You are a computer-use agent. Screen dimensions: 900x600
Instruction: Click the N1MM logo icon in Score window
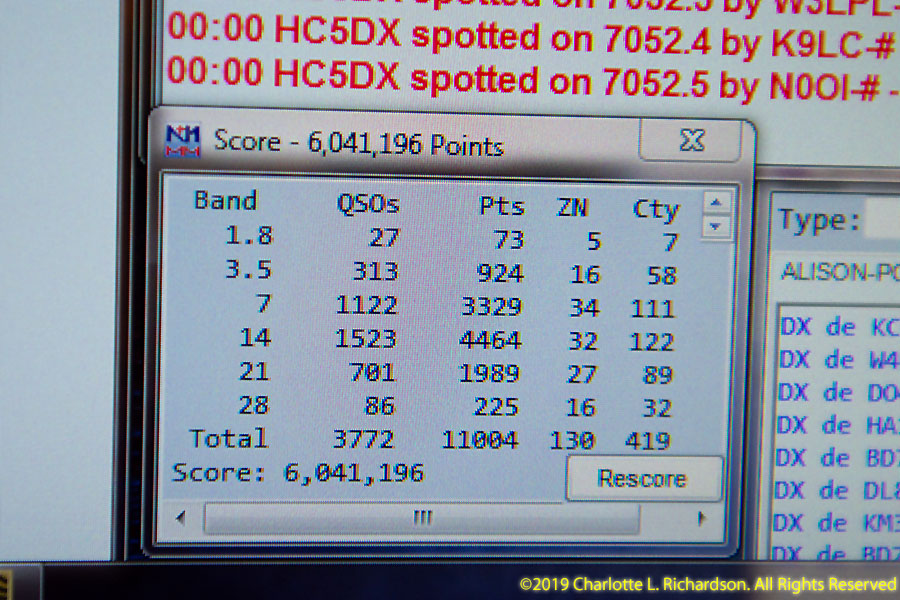[182, 141]
